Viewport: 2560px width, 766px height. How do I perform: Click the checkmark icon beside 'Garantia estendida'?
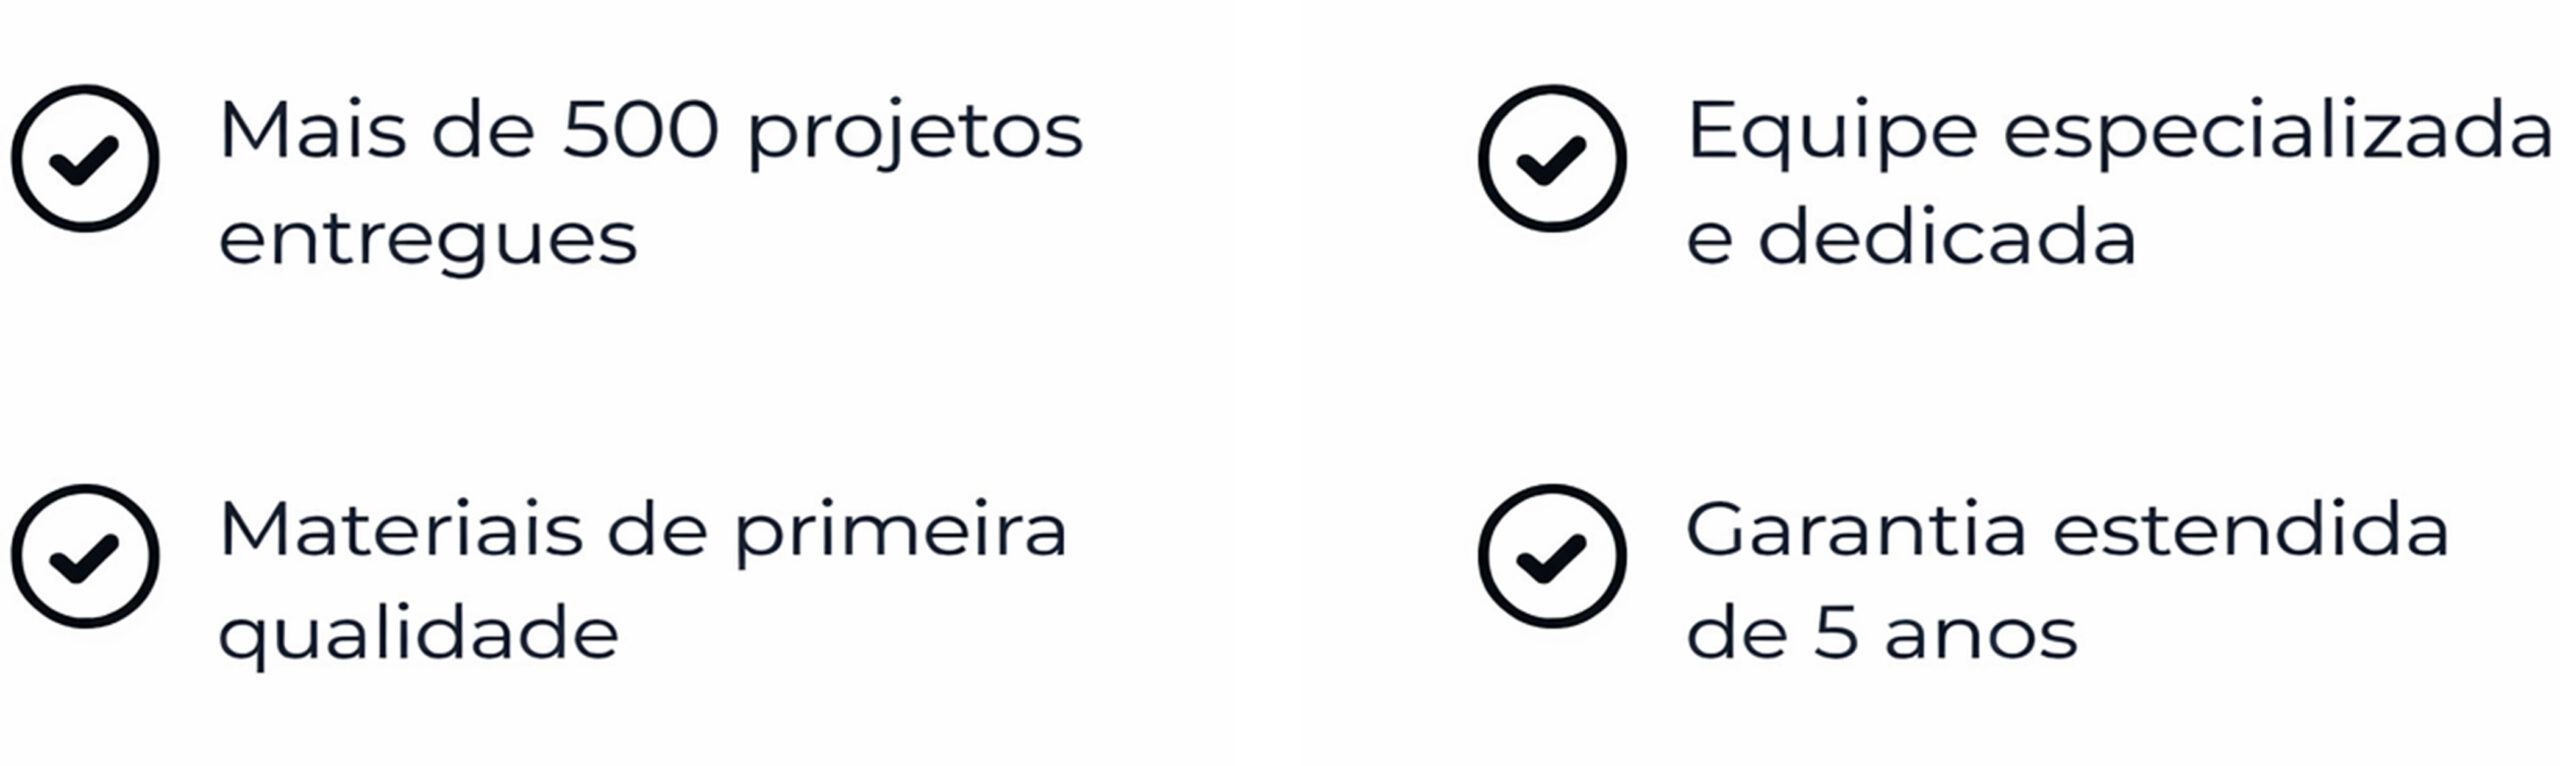pos(1552,557)
